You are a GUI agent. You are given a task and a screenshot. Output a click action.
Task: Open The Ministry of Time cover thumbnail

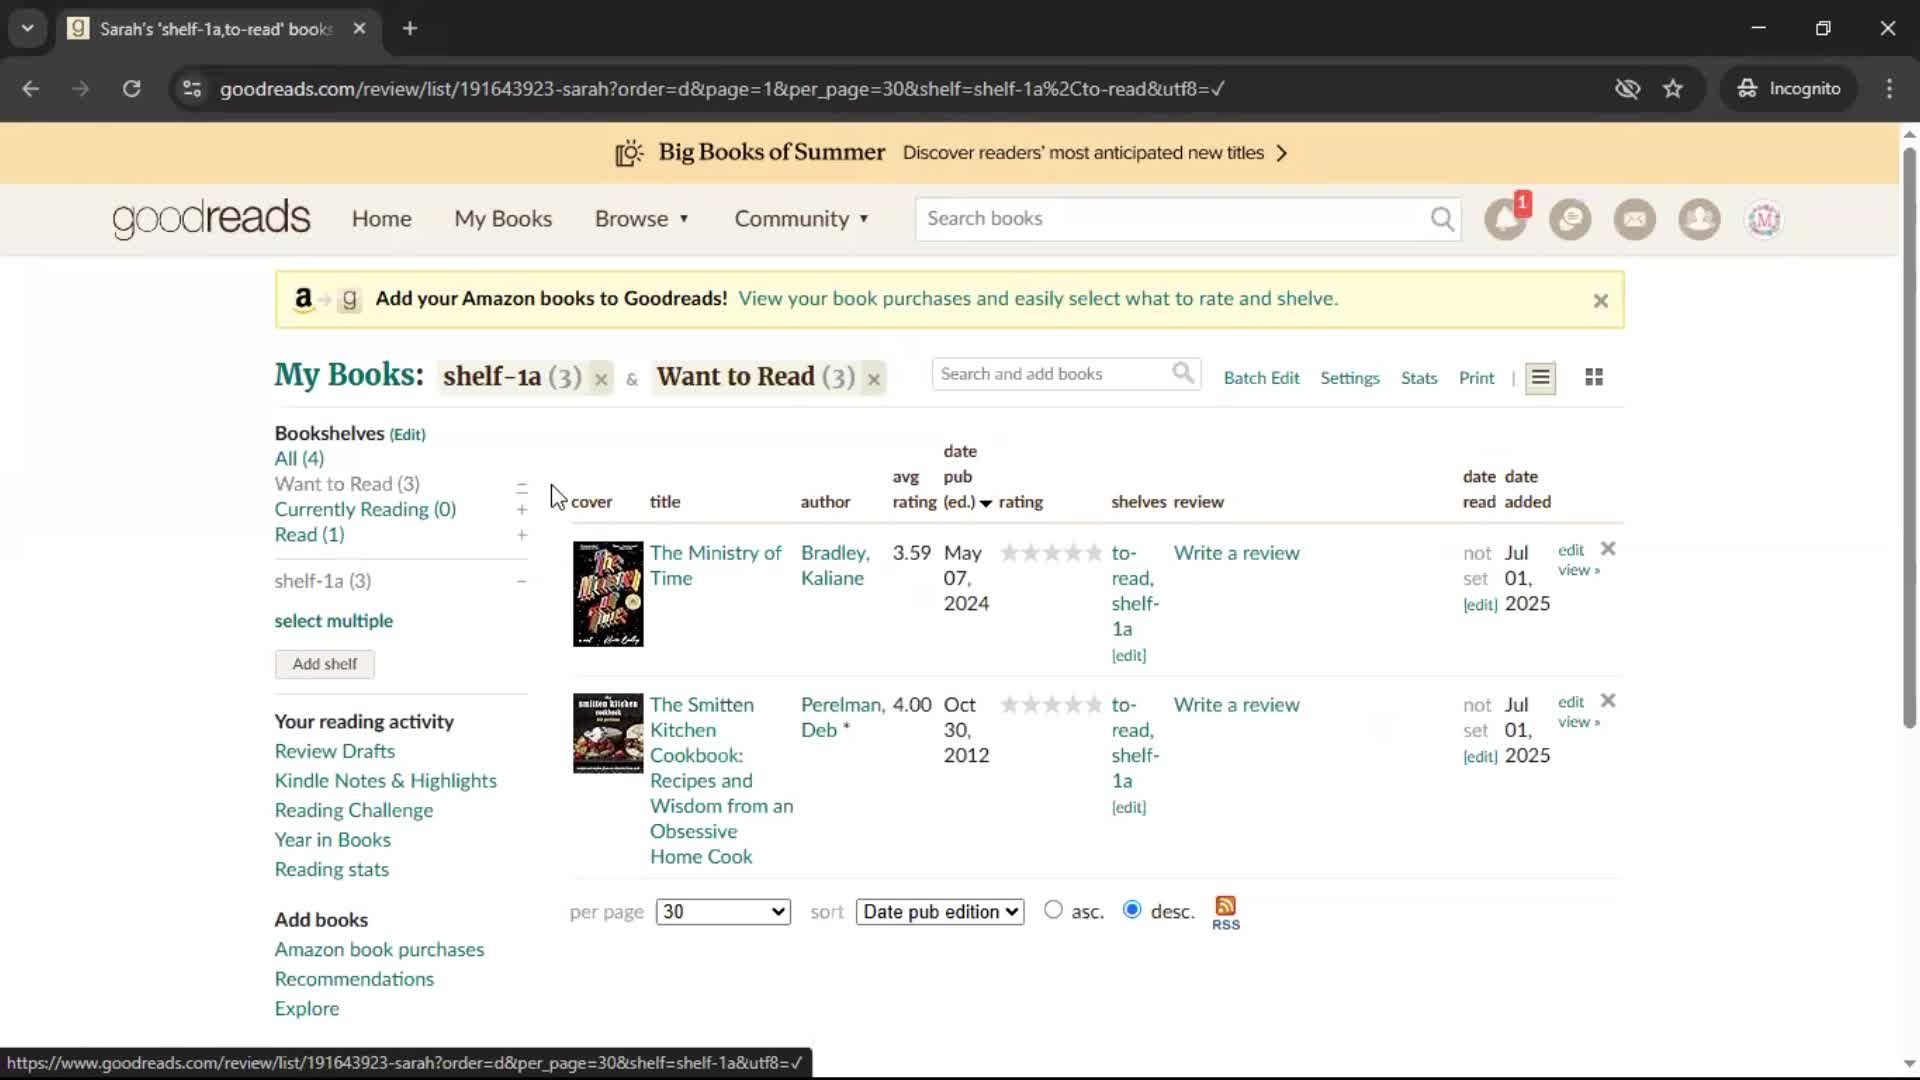point(608,594)
